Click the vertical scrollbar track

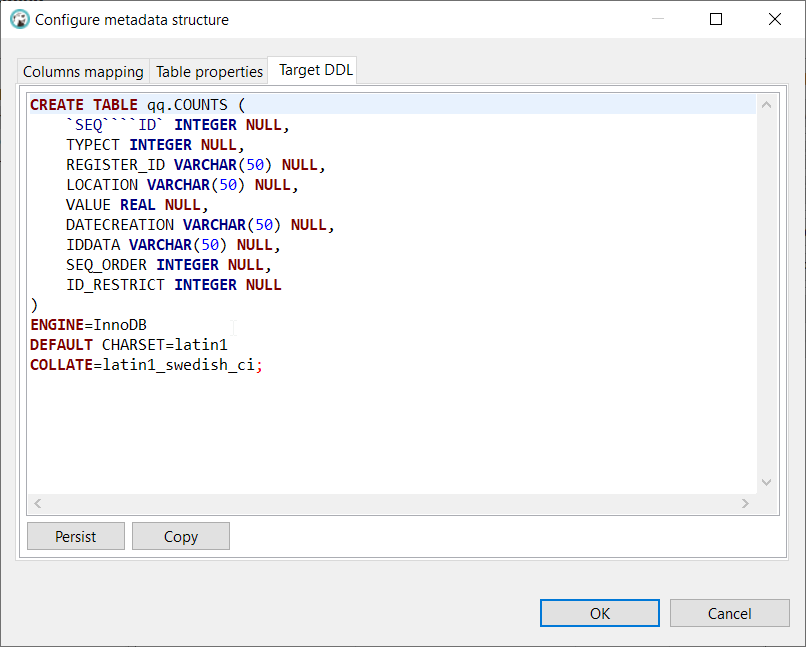click(x=766, y=300)
